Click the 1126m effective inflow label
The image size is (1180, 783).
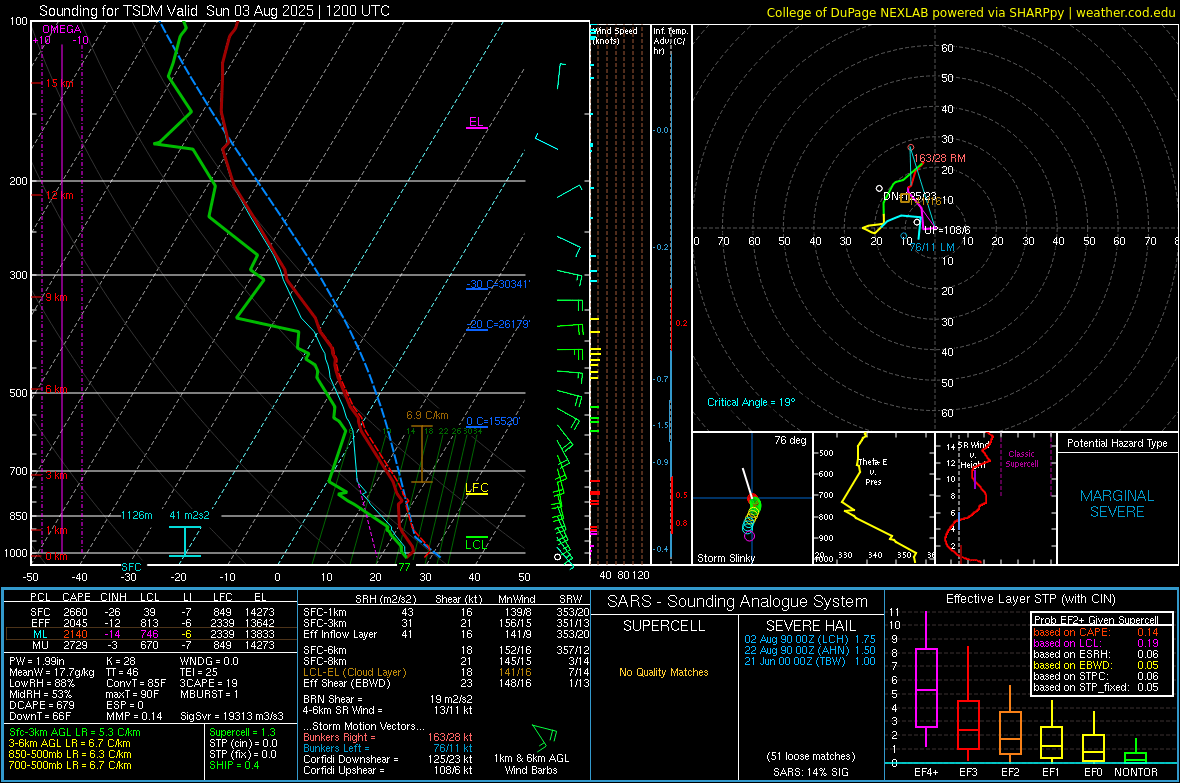coord(137,515)
